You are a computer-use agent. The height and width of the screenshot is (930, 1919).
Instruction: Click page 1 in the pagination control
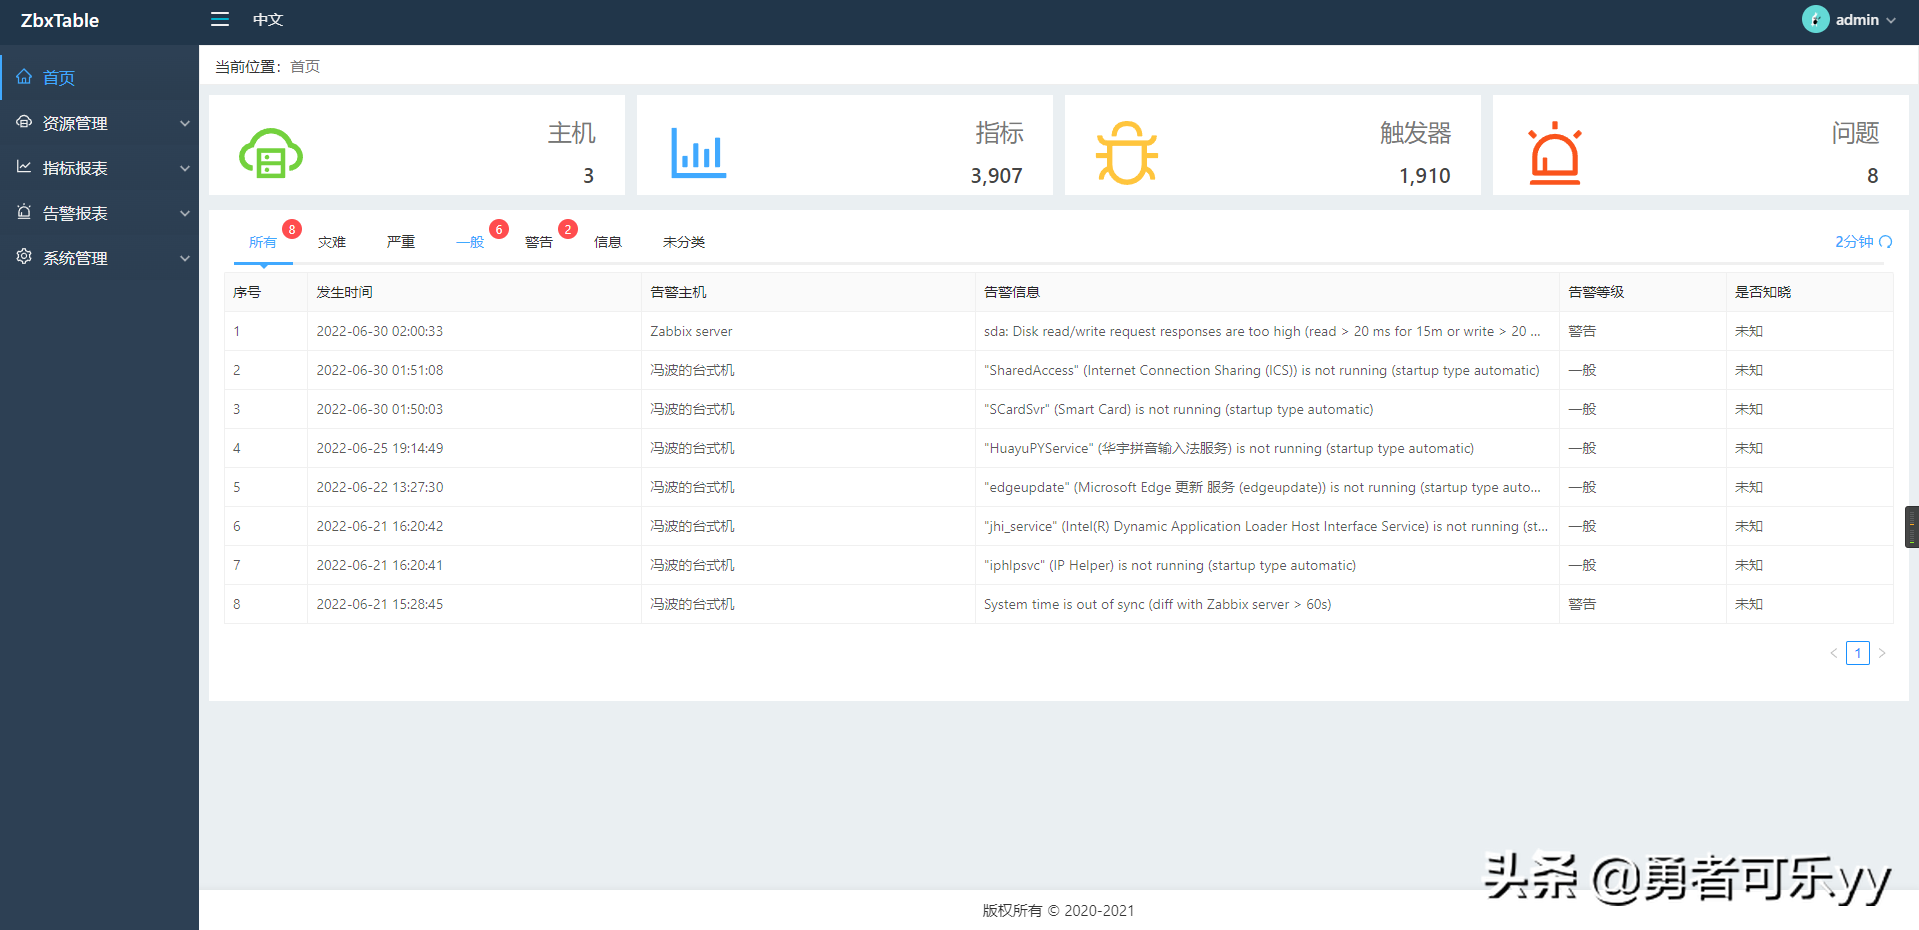tap(1857, 652)
